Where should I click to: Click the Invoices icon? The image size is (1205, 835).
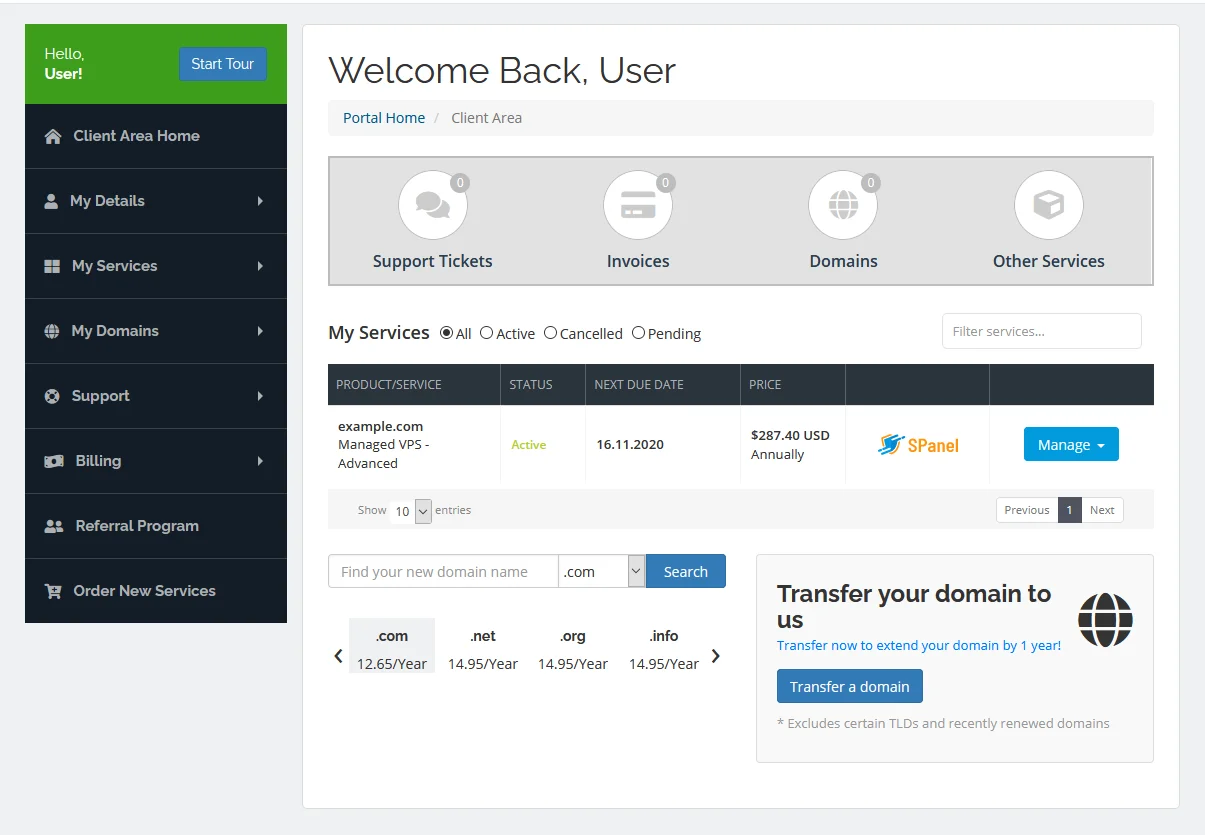638,204
